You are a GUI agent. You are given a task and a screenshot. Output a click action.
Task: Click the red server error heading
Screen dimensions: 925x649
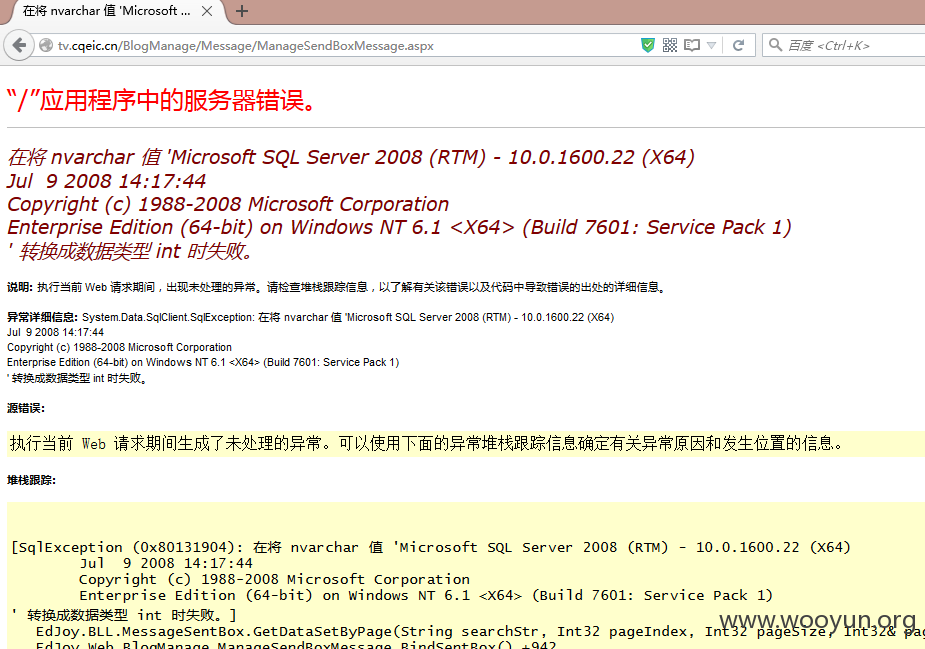tap(162, 100)
